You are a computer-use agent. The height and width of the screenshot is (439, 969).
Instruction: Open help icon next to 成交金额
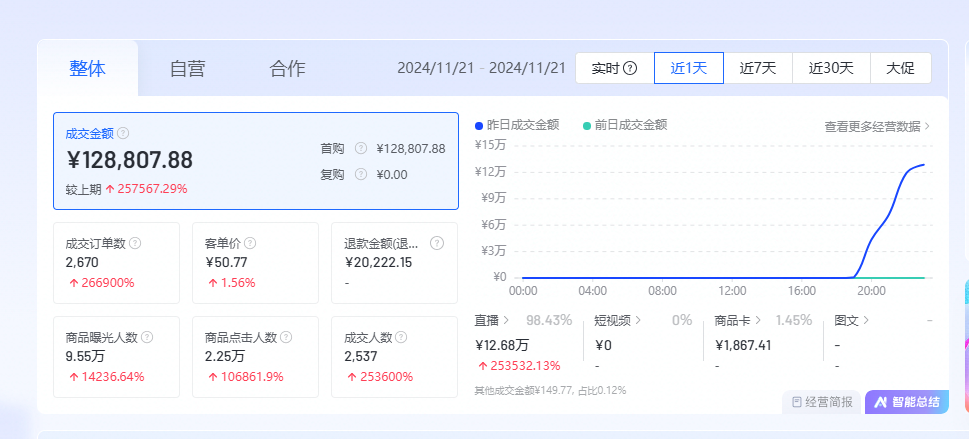(123, 134)
